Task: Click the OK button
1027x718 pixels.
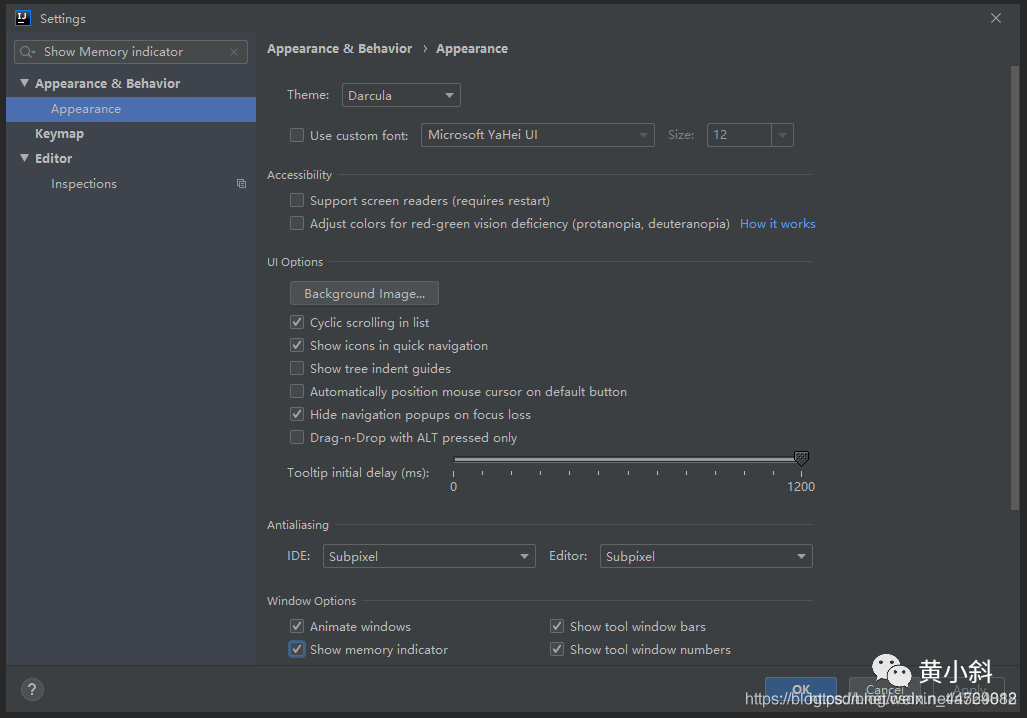Action: tap(801, 689)
